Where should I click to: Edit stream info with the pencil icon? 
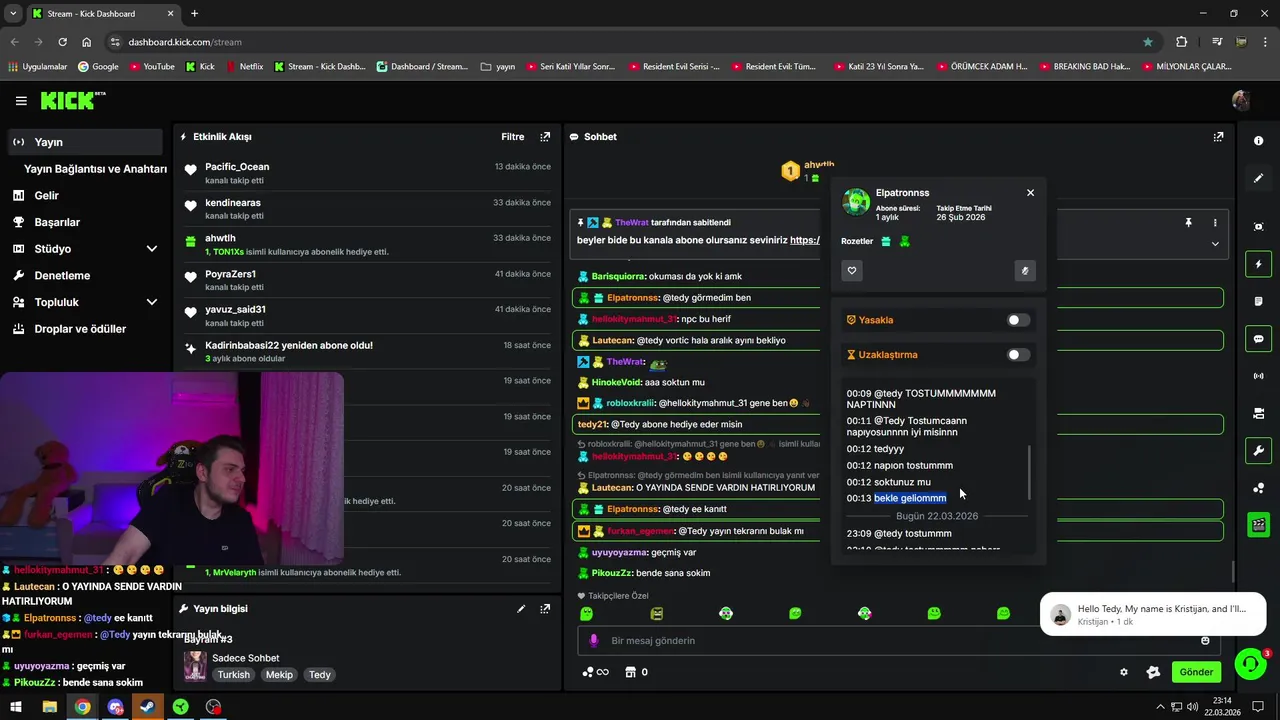(521, 608)
